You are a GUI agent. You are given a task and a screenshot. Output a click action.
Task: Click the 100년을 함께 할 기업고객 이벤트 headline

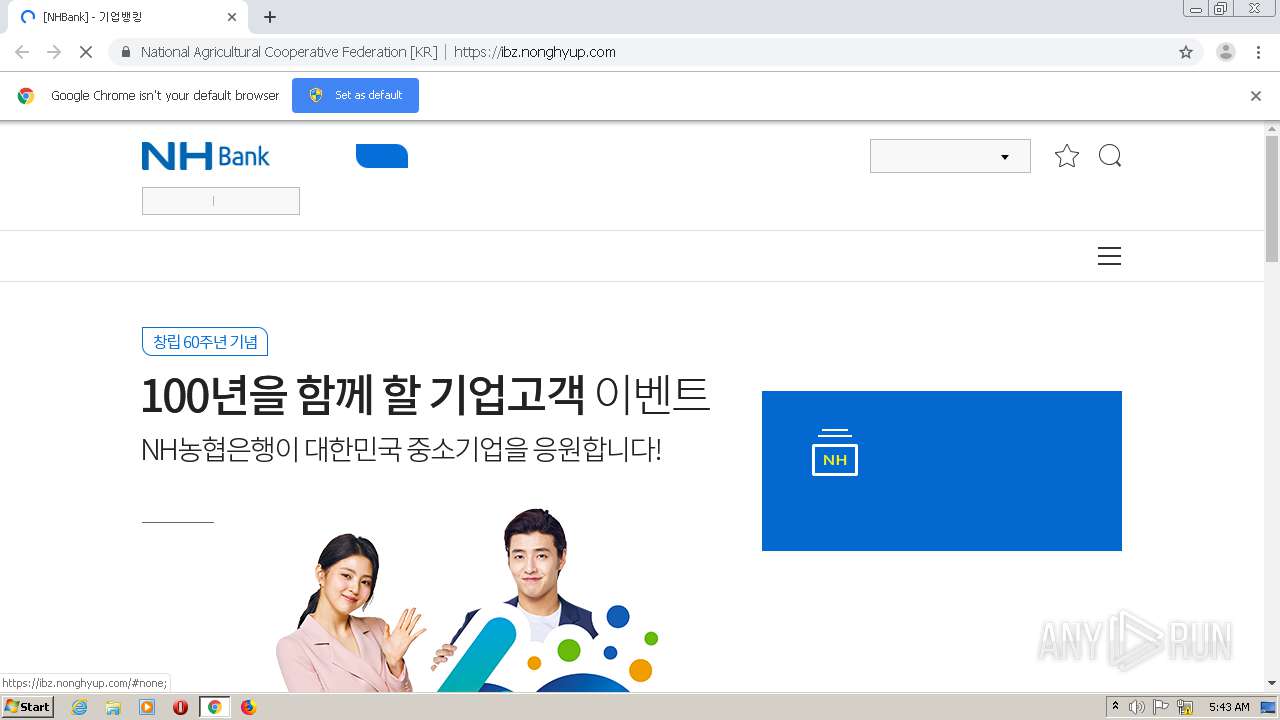[425, 396]
